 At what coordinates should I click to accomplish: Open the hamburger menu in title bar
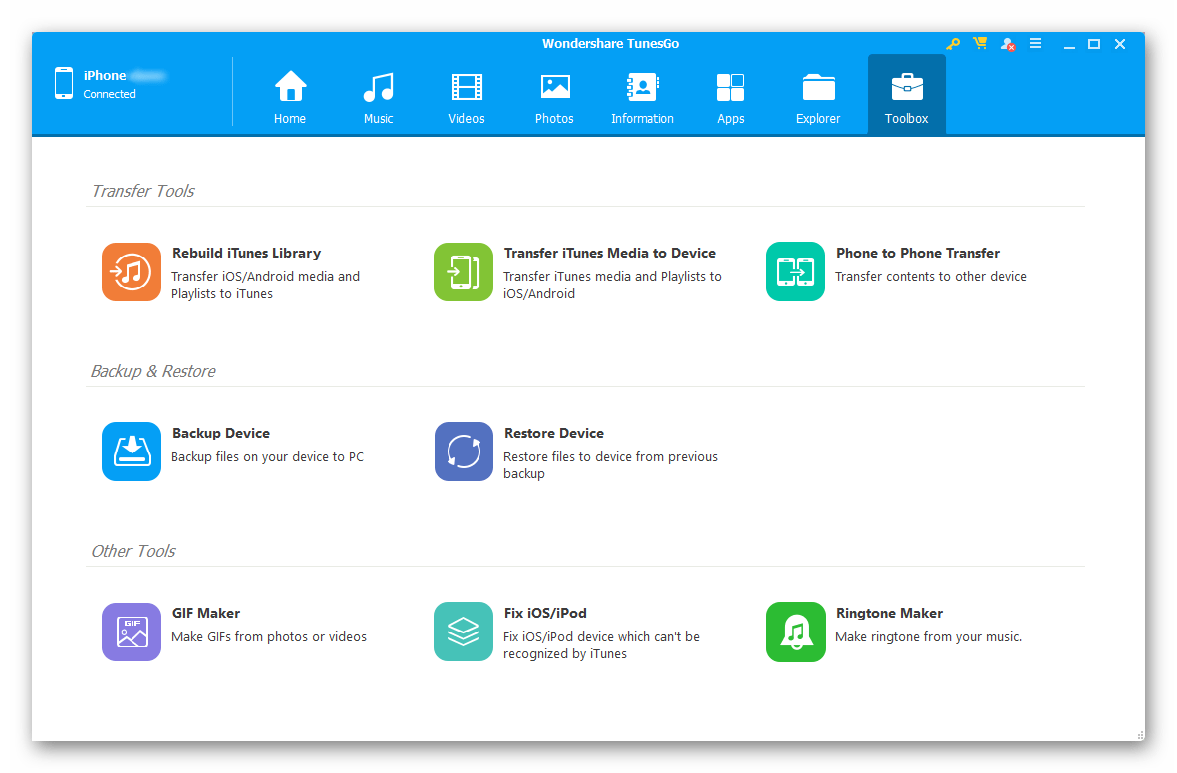[1035, 44]
